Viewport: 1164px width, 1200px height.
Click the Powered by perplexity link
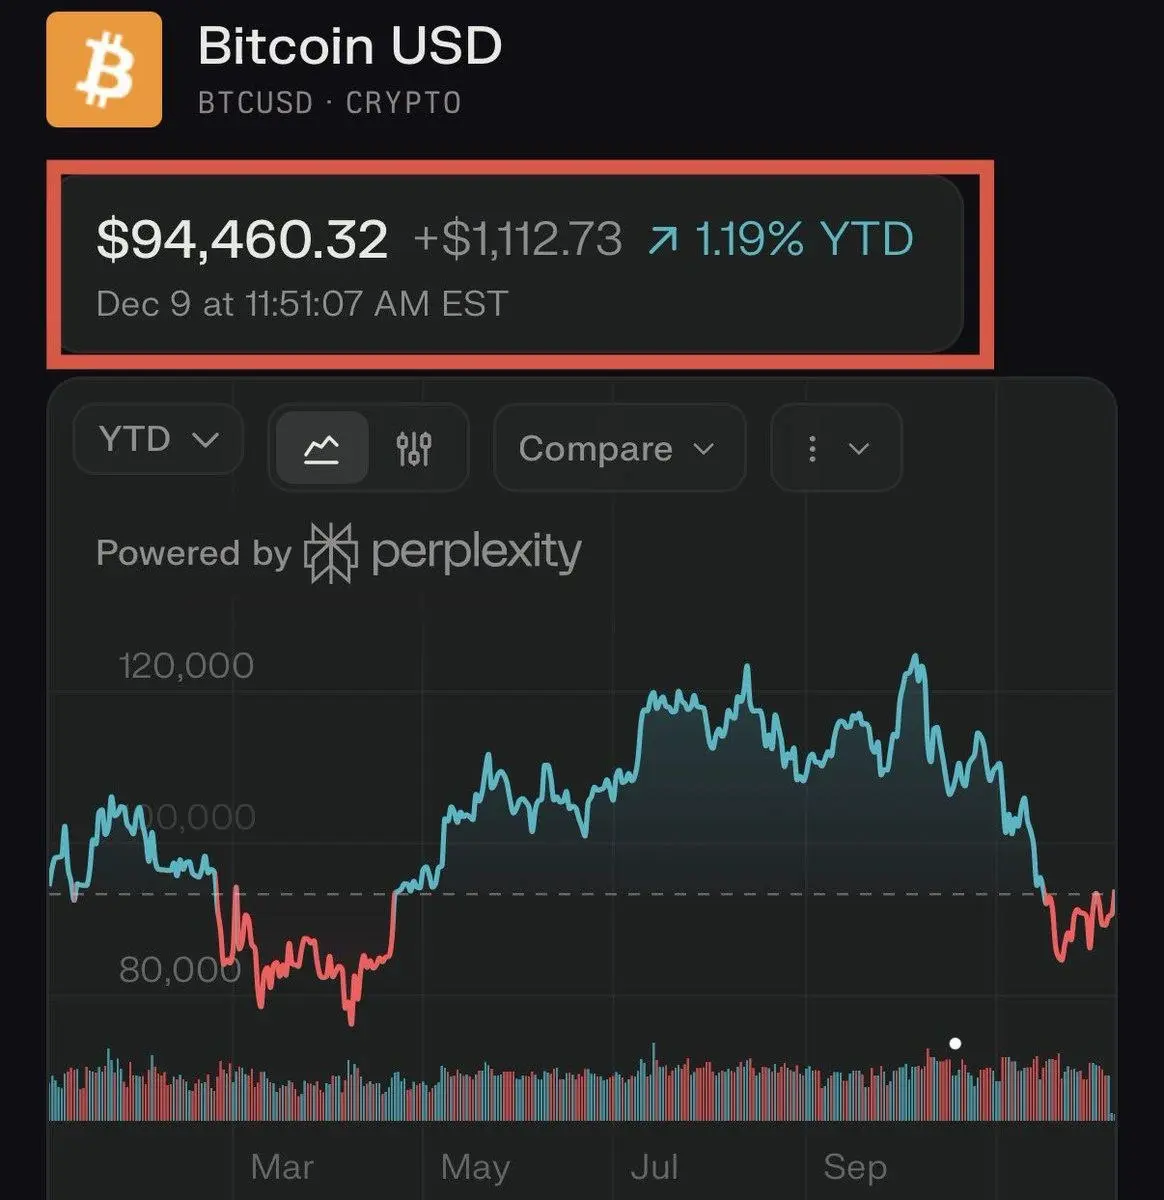(x=338, y=552)
